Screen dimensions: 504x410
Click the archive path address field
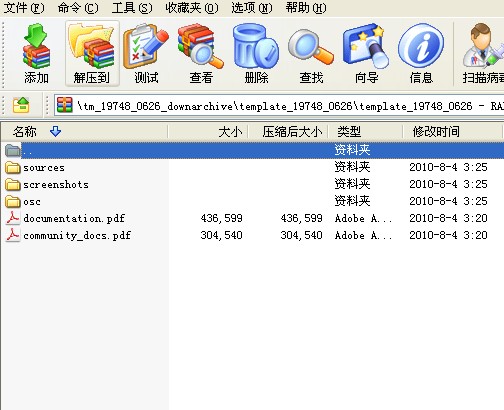click(x=279, y=106)
